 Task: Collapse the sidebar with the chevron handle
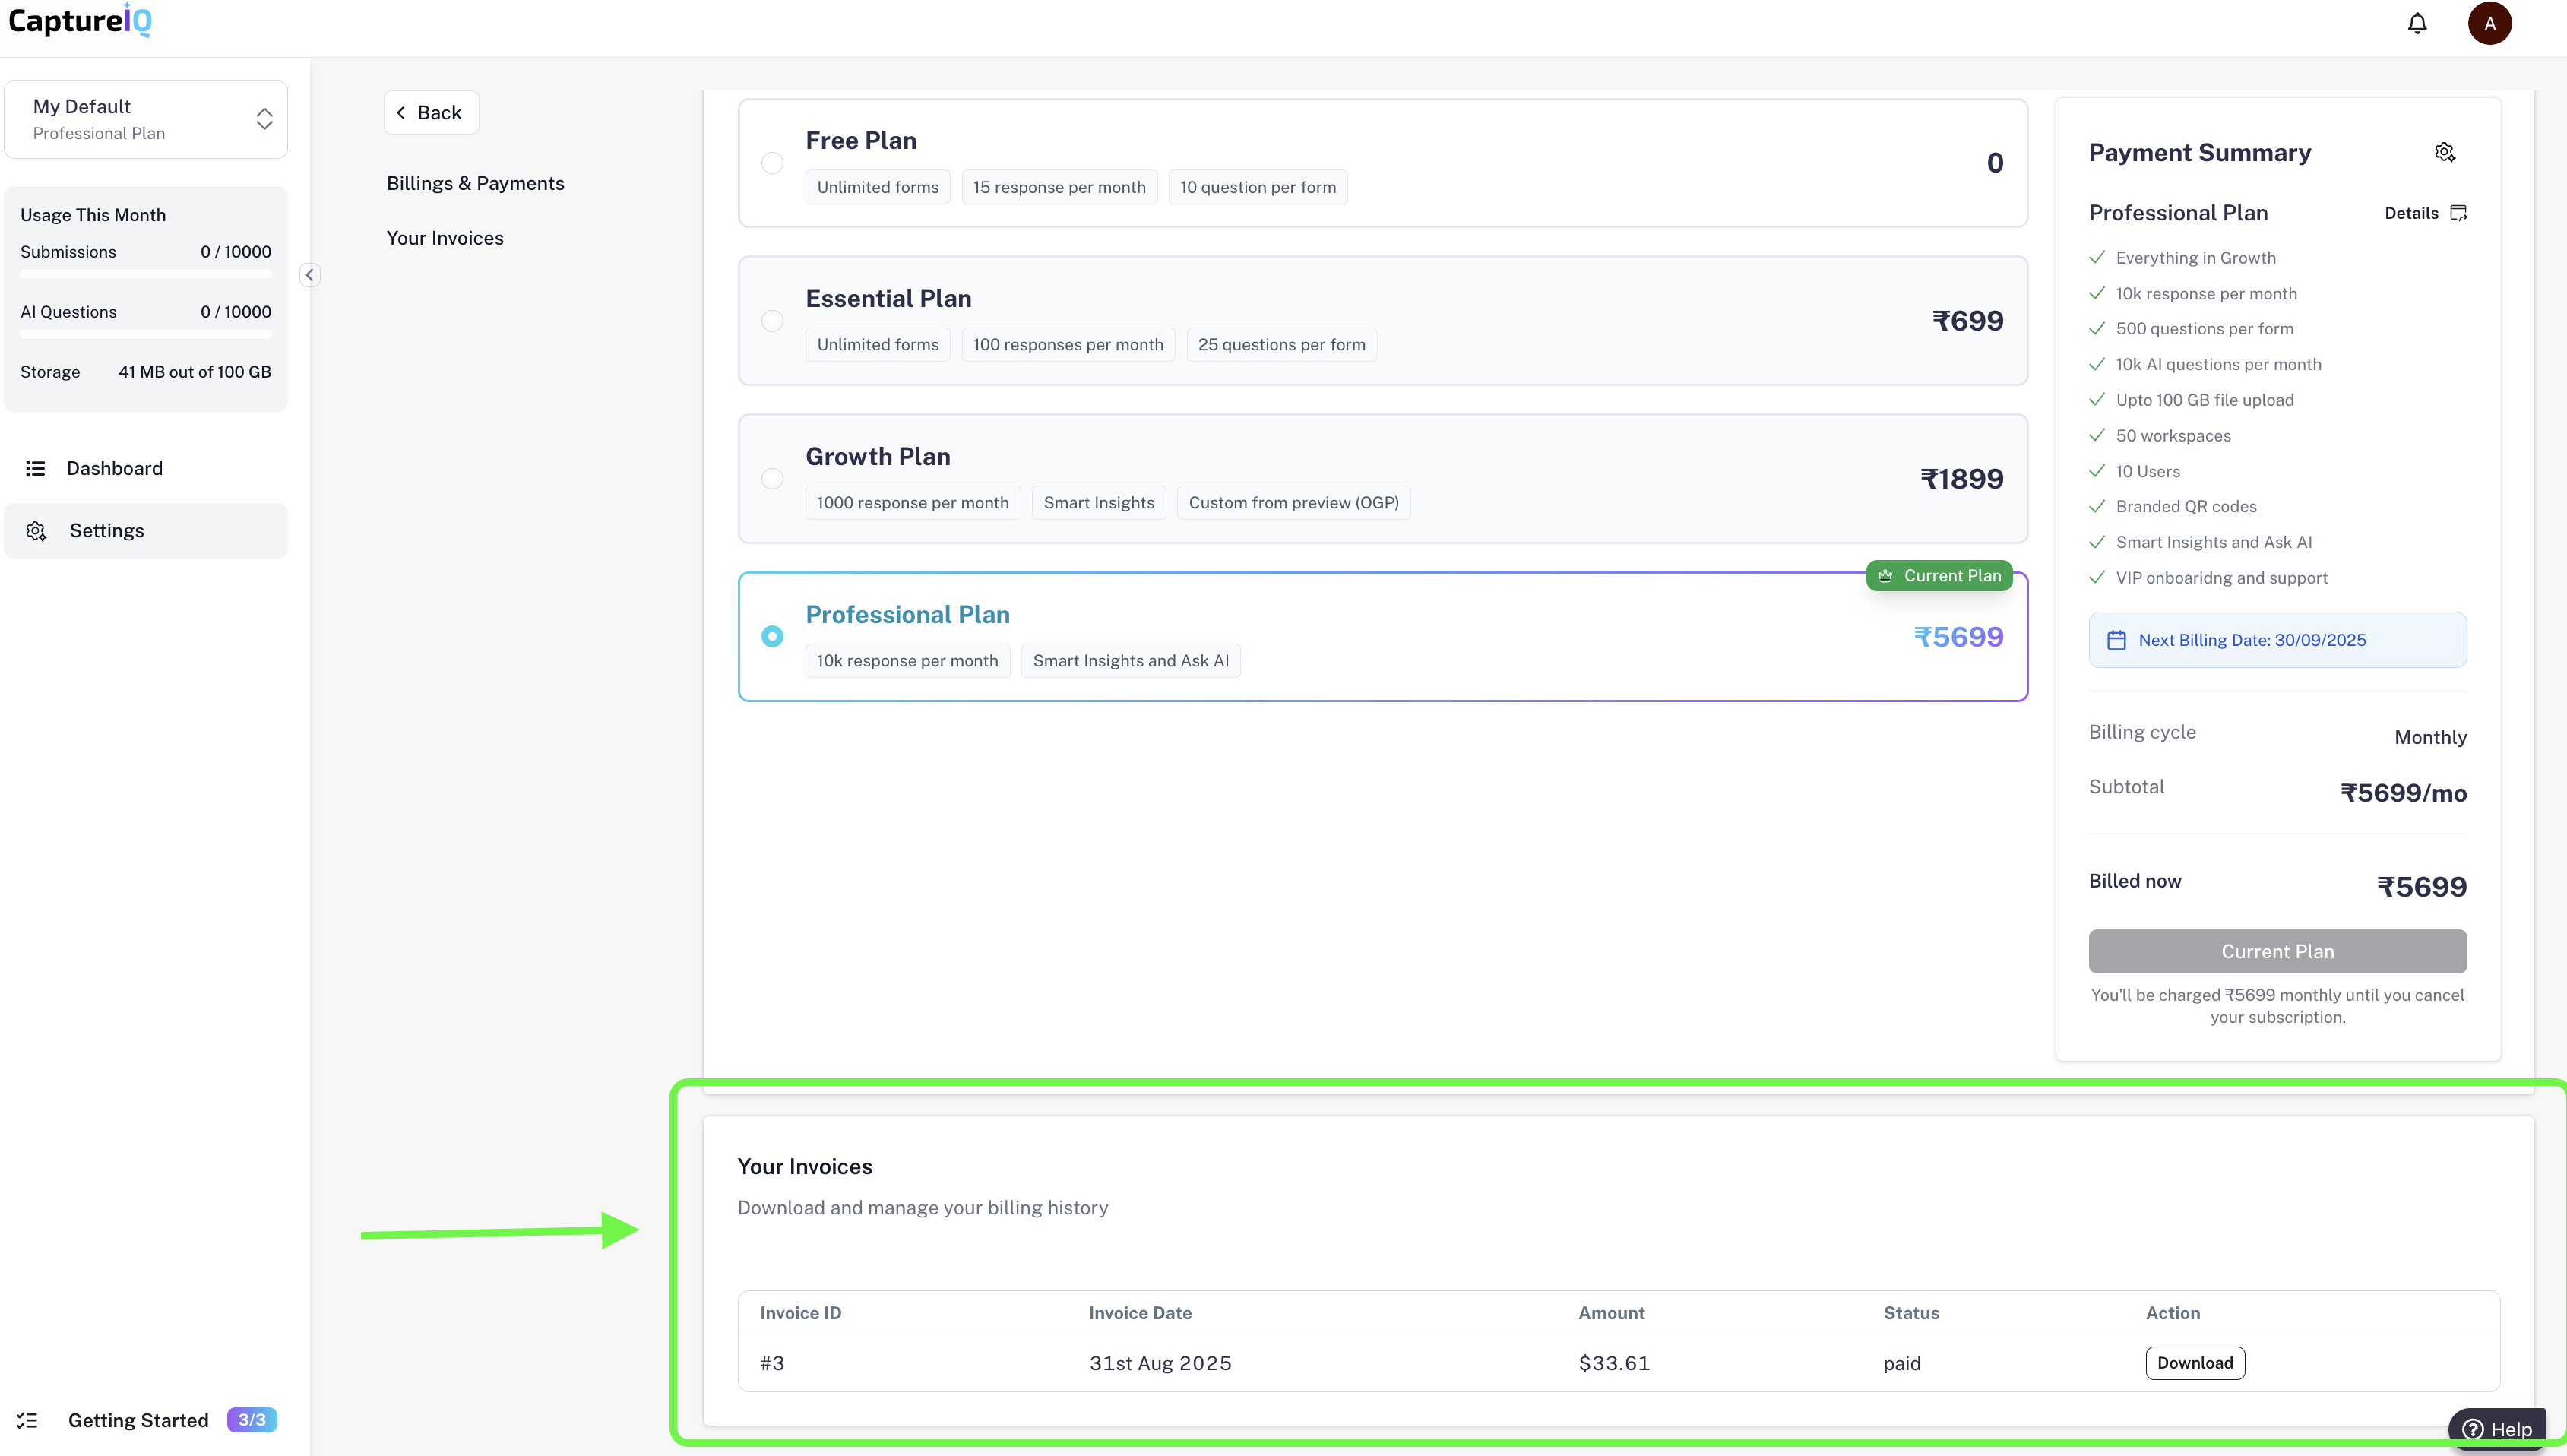pos(310,275)
